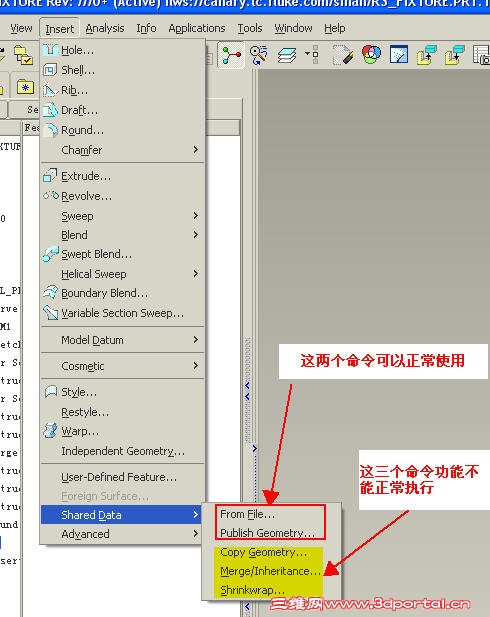Expand the Model Datum submenu
The height and width of the screenshot is (617, 490).
[123, 340]
